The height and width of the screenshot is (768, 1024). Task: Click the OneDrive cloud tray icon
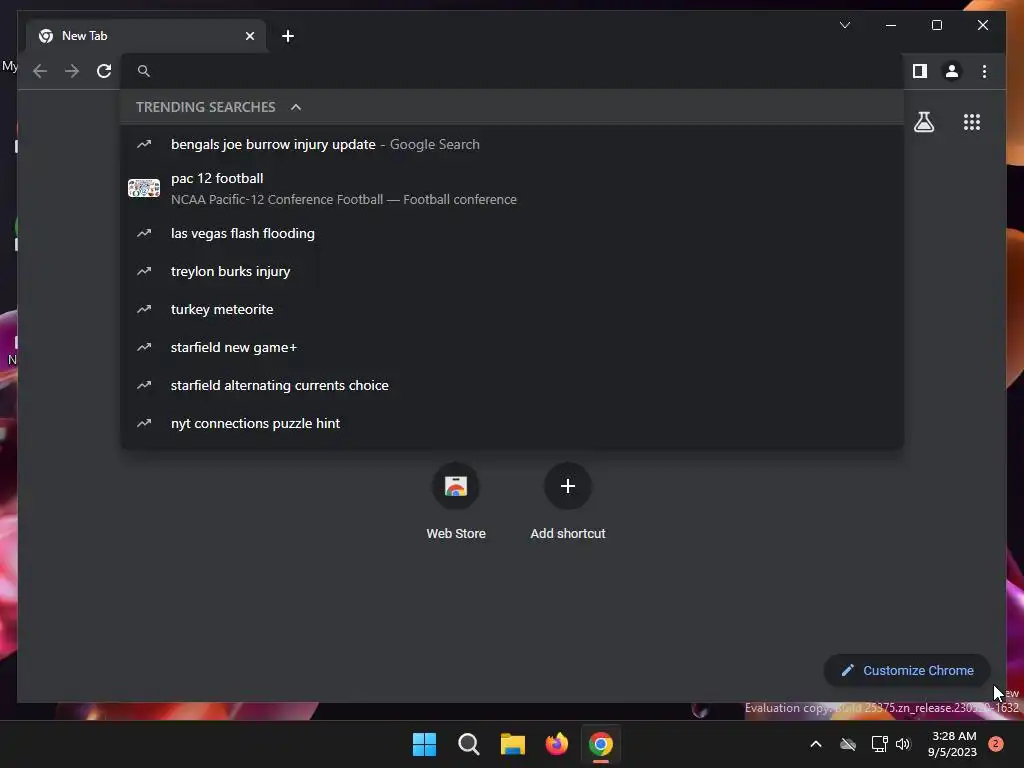click(x=848, y=744)
